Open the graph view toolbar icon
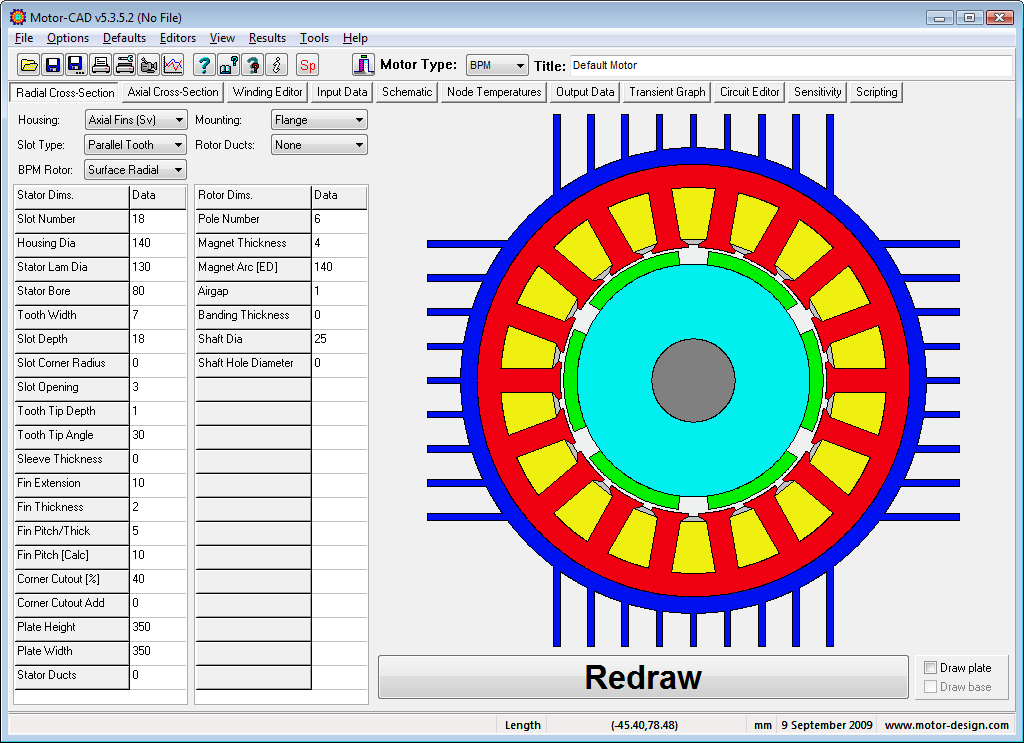This screenshot has height=743, width=1024. click(x=172, y=64)
